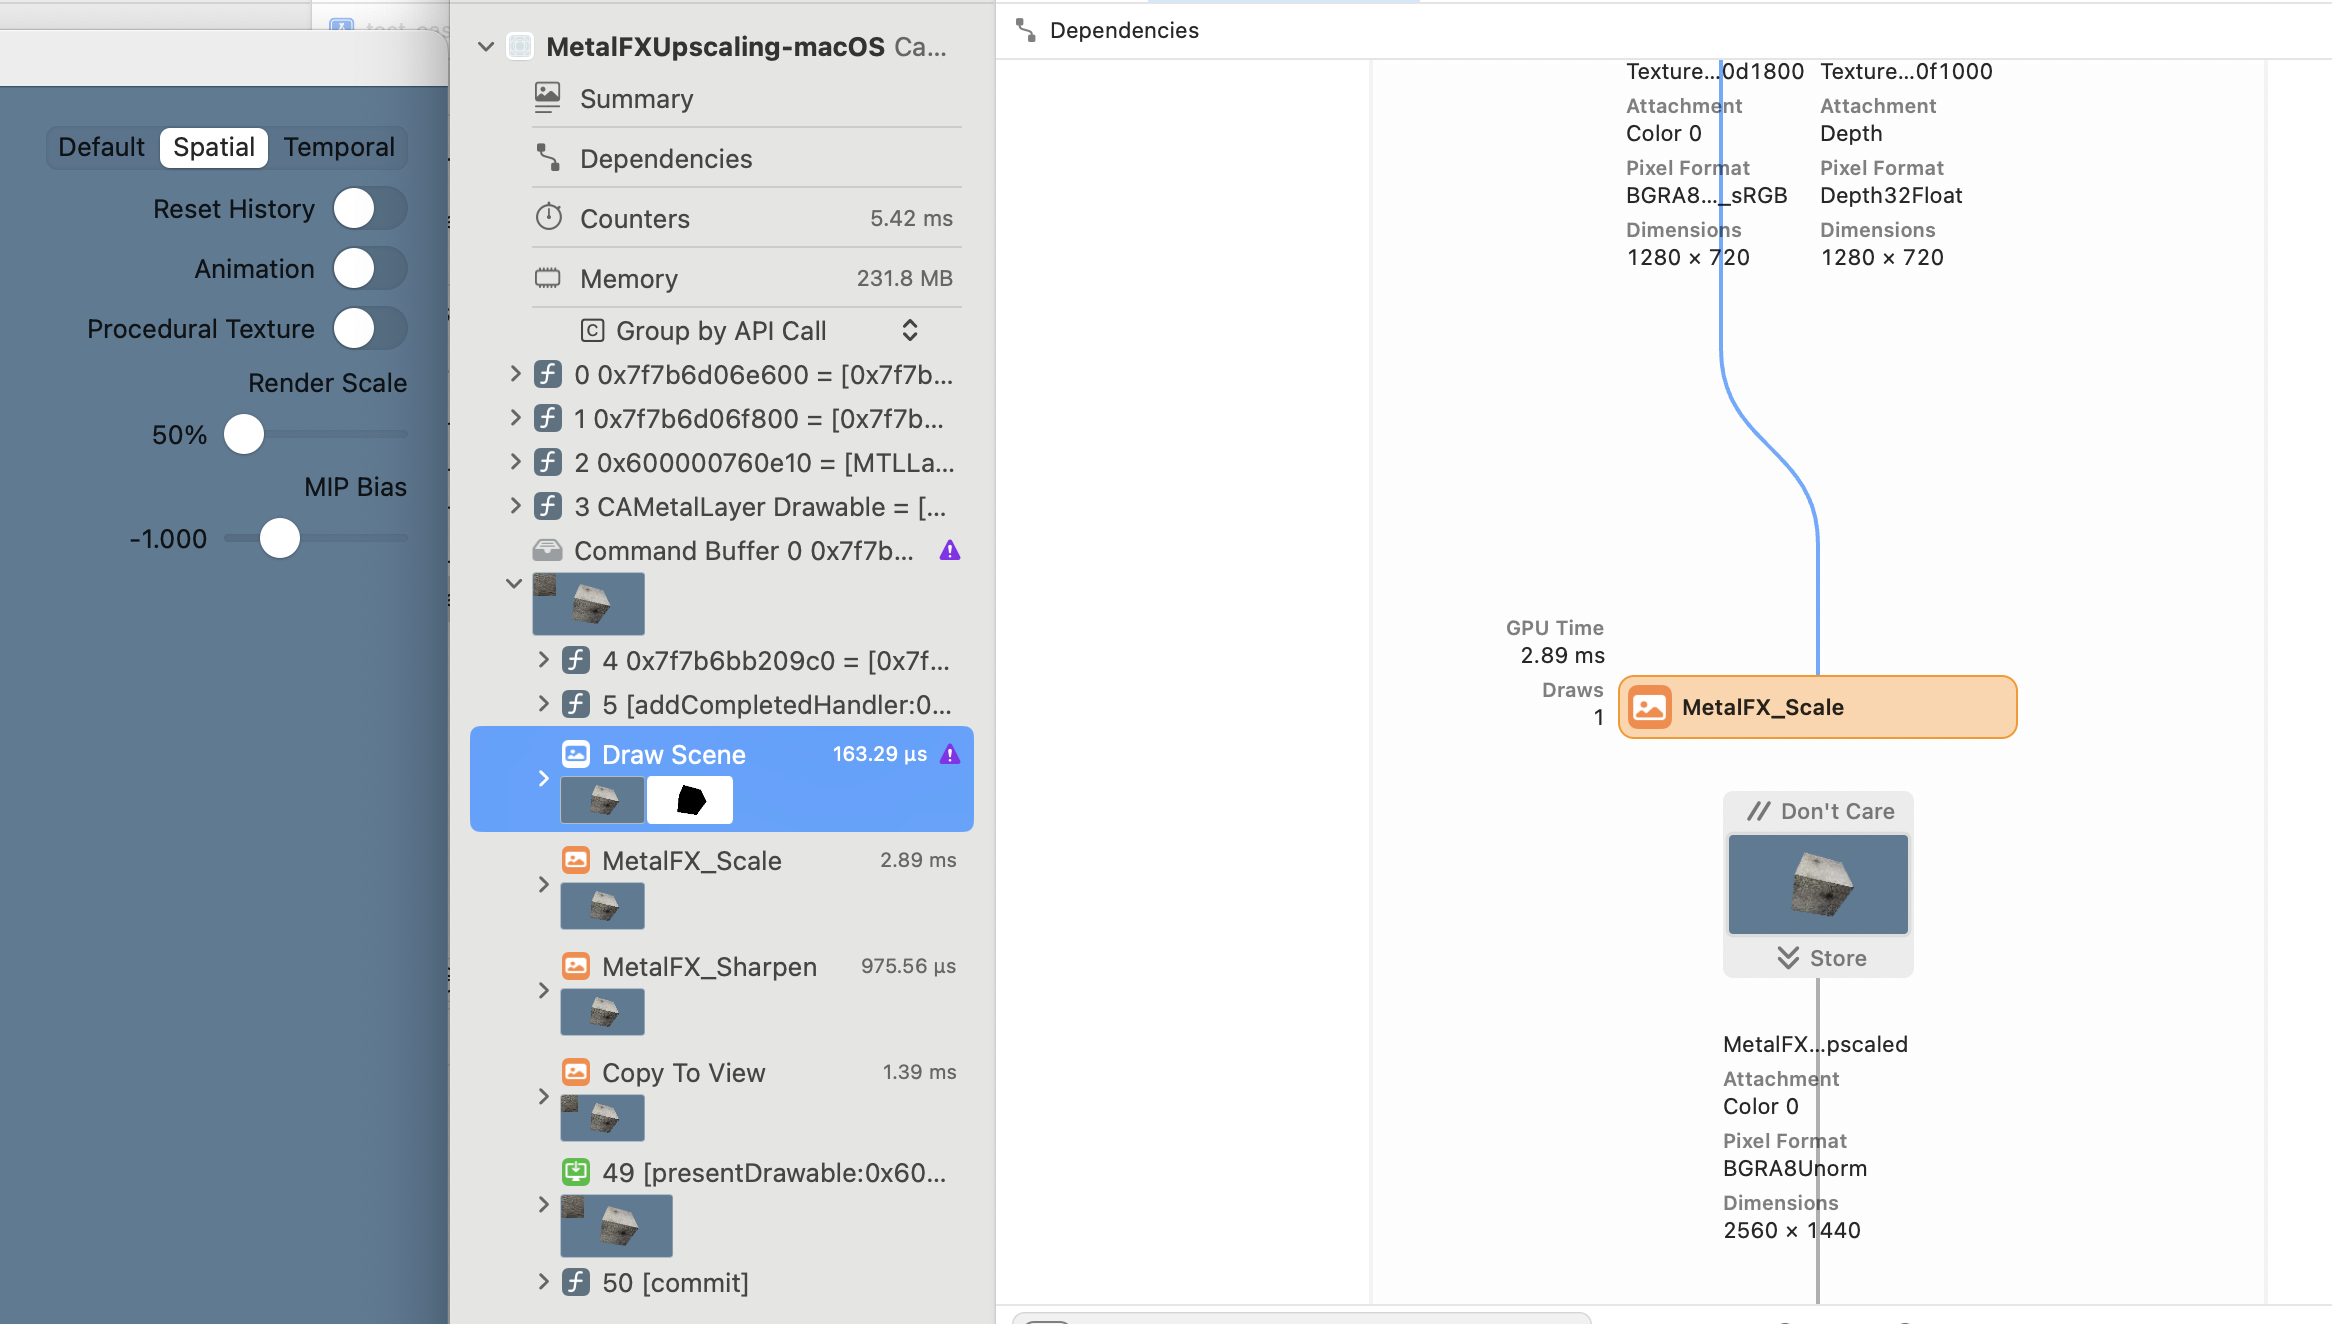
Task: Click the MetalFX_Scale node in the graph
Action: point(1817,707)
